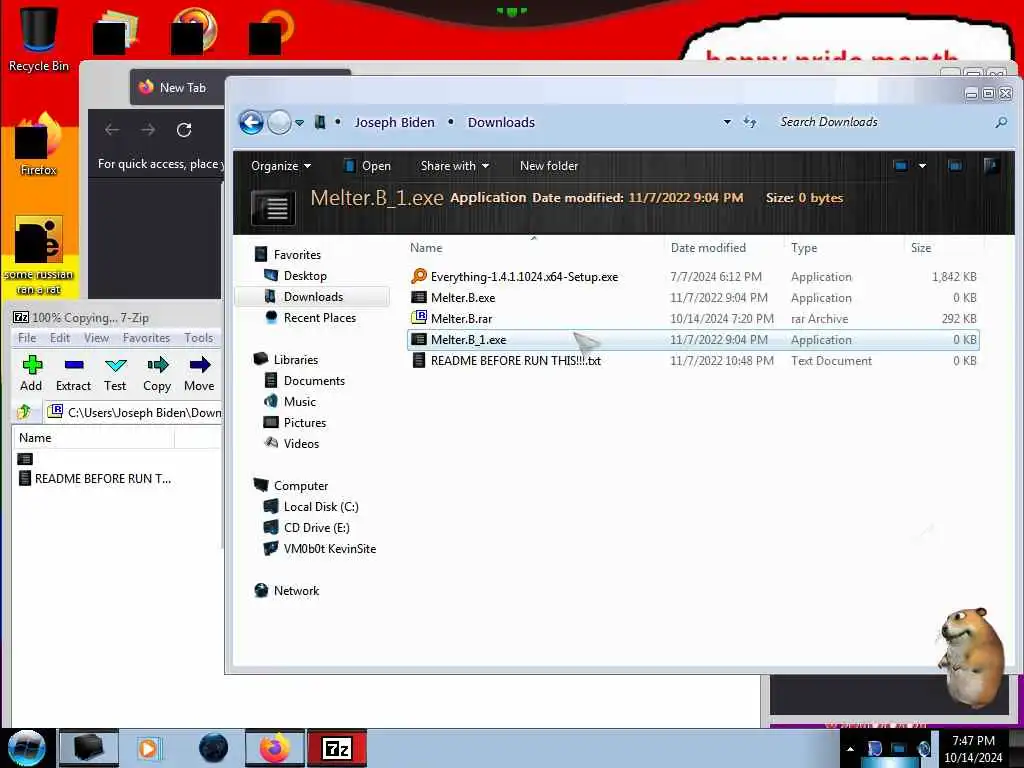Click Joseph Biden in address breadcrumb
Image resolution: width=1024 pixels, height=768 pixels.
[x=394, y=122]
